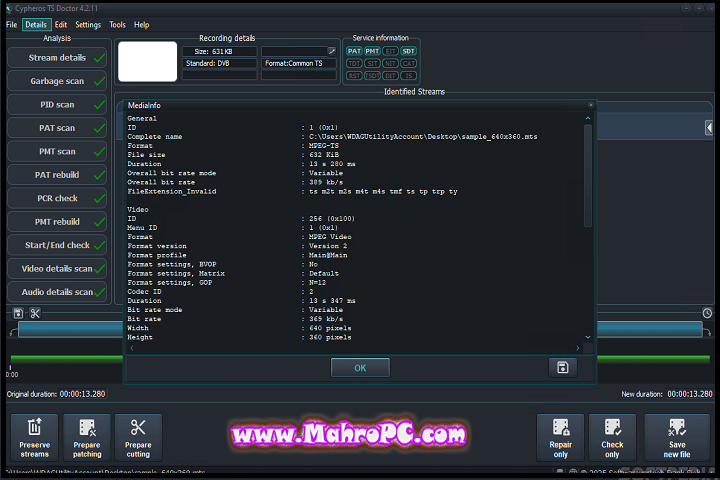Start the PAT rebuild step

click(x=57, y=175)
